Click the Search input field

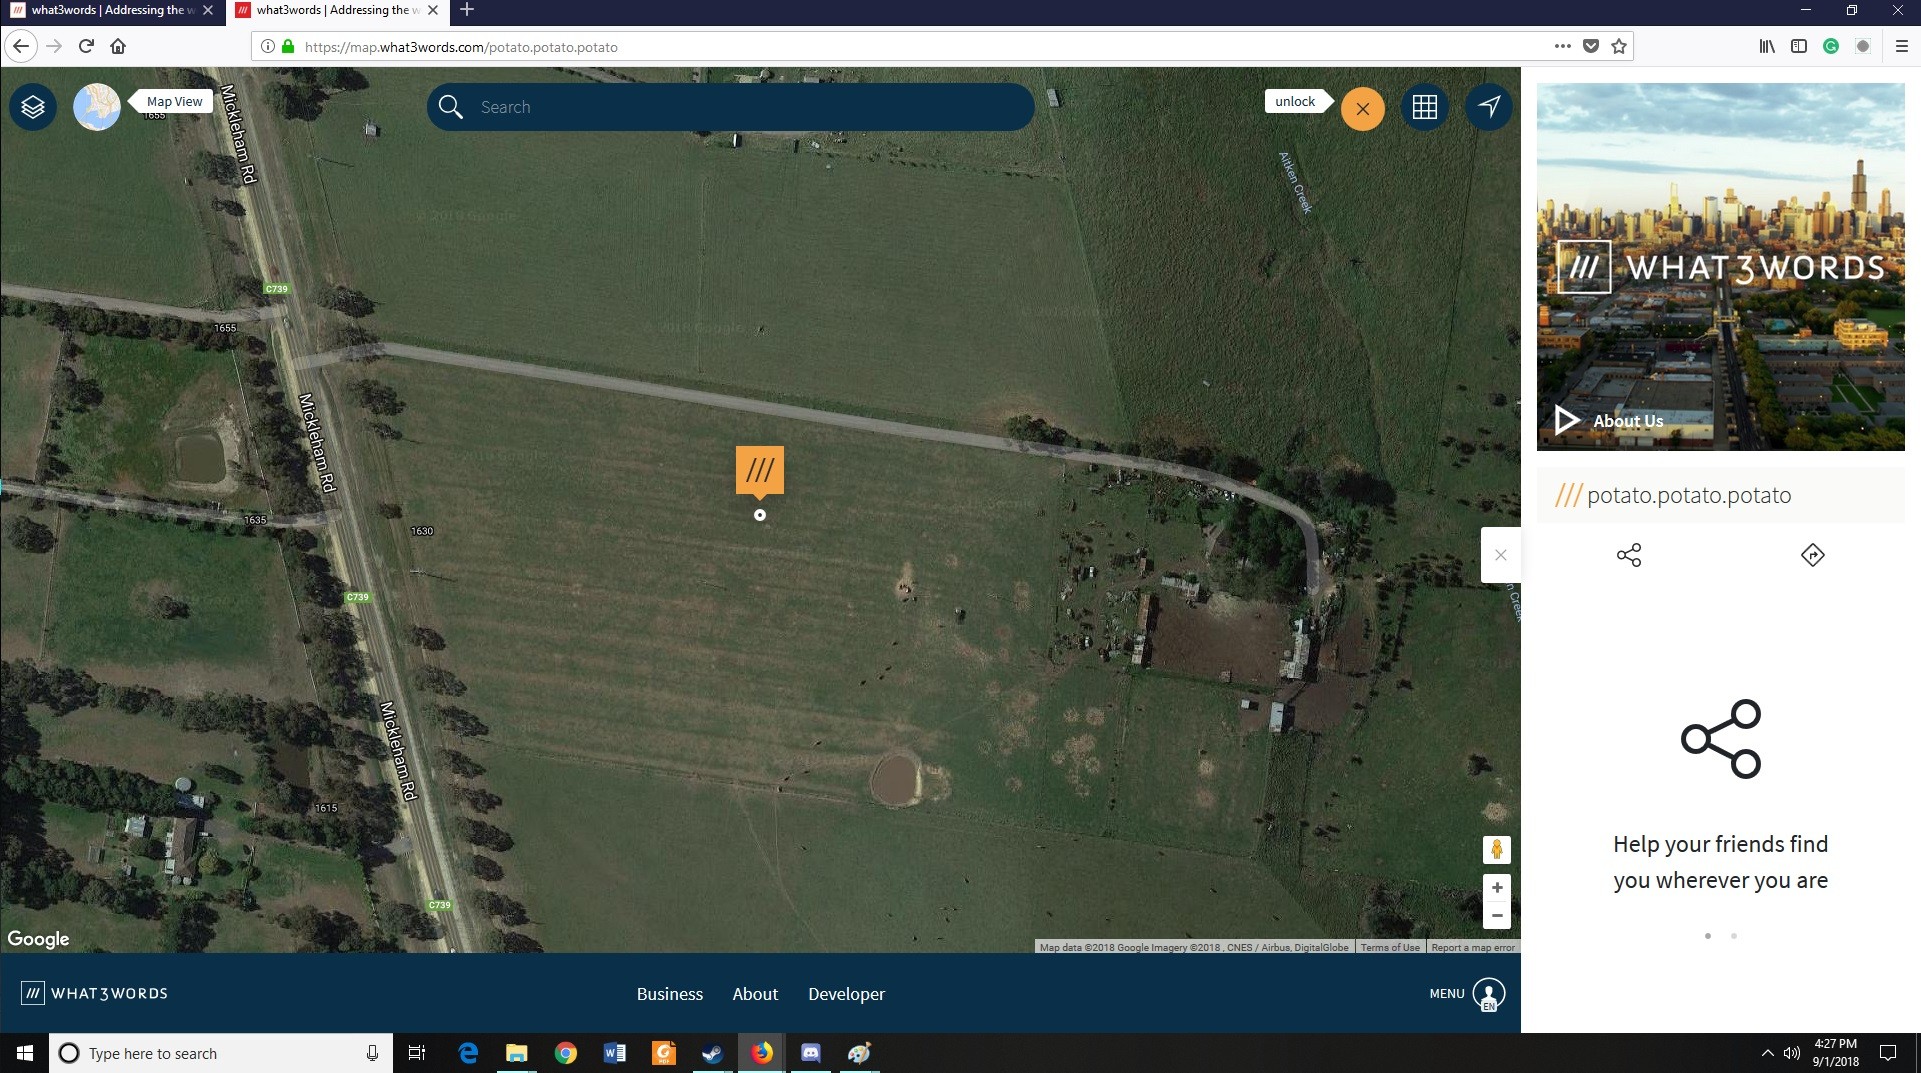pos(730,107)
